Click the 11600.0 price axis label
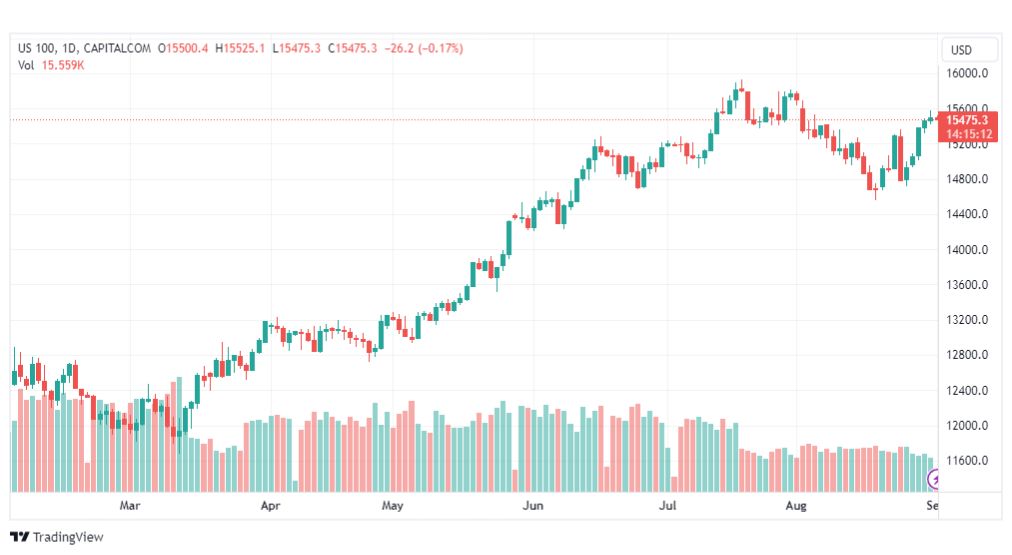The width and height of the screenshot is (1012, 555). 967,461
